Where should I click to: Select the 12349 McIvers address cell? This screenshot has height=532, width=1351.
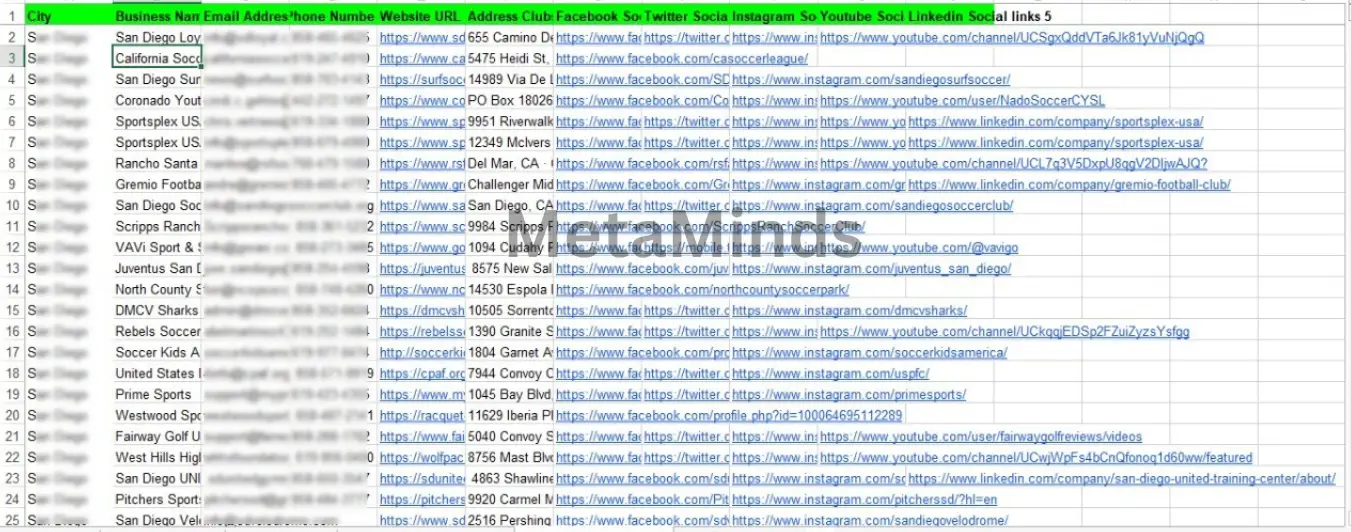tap(510, 143)
